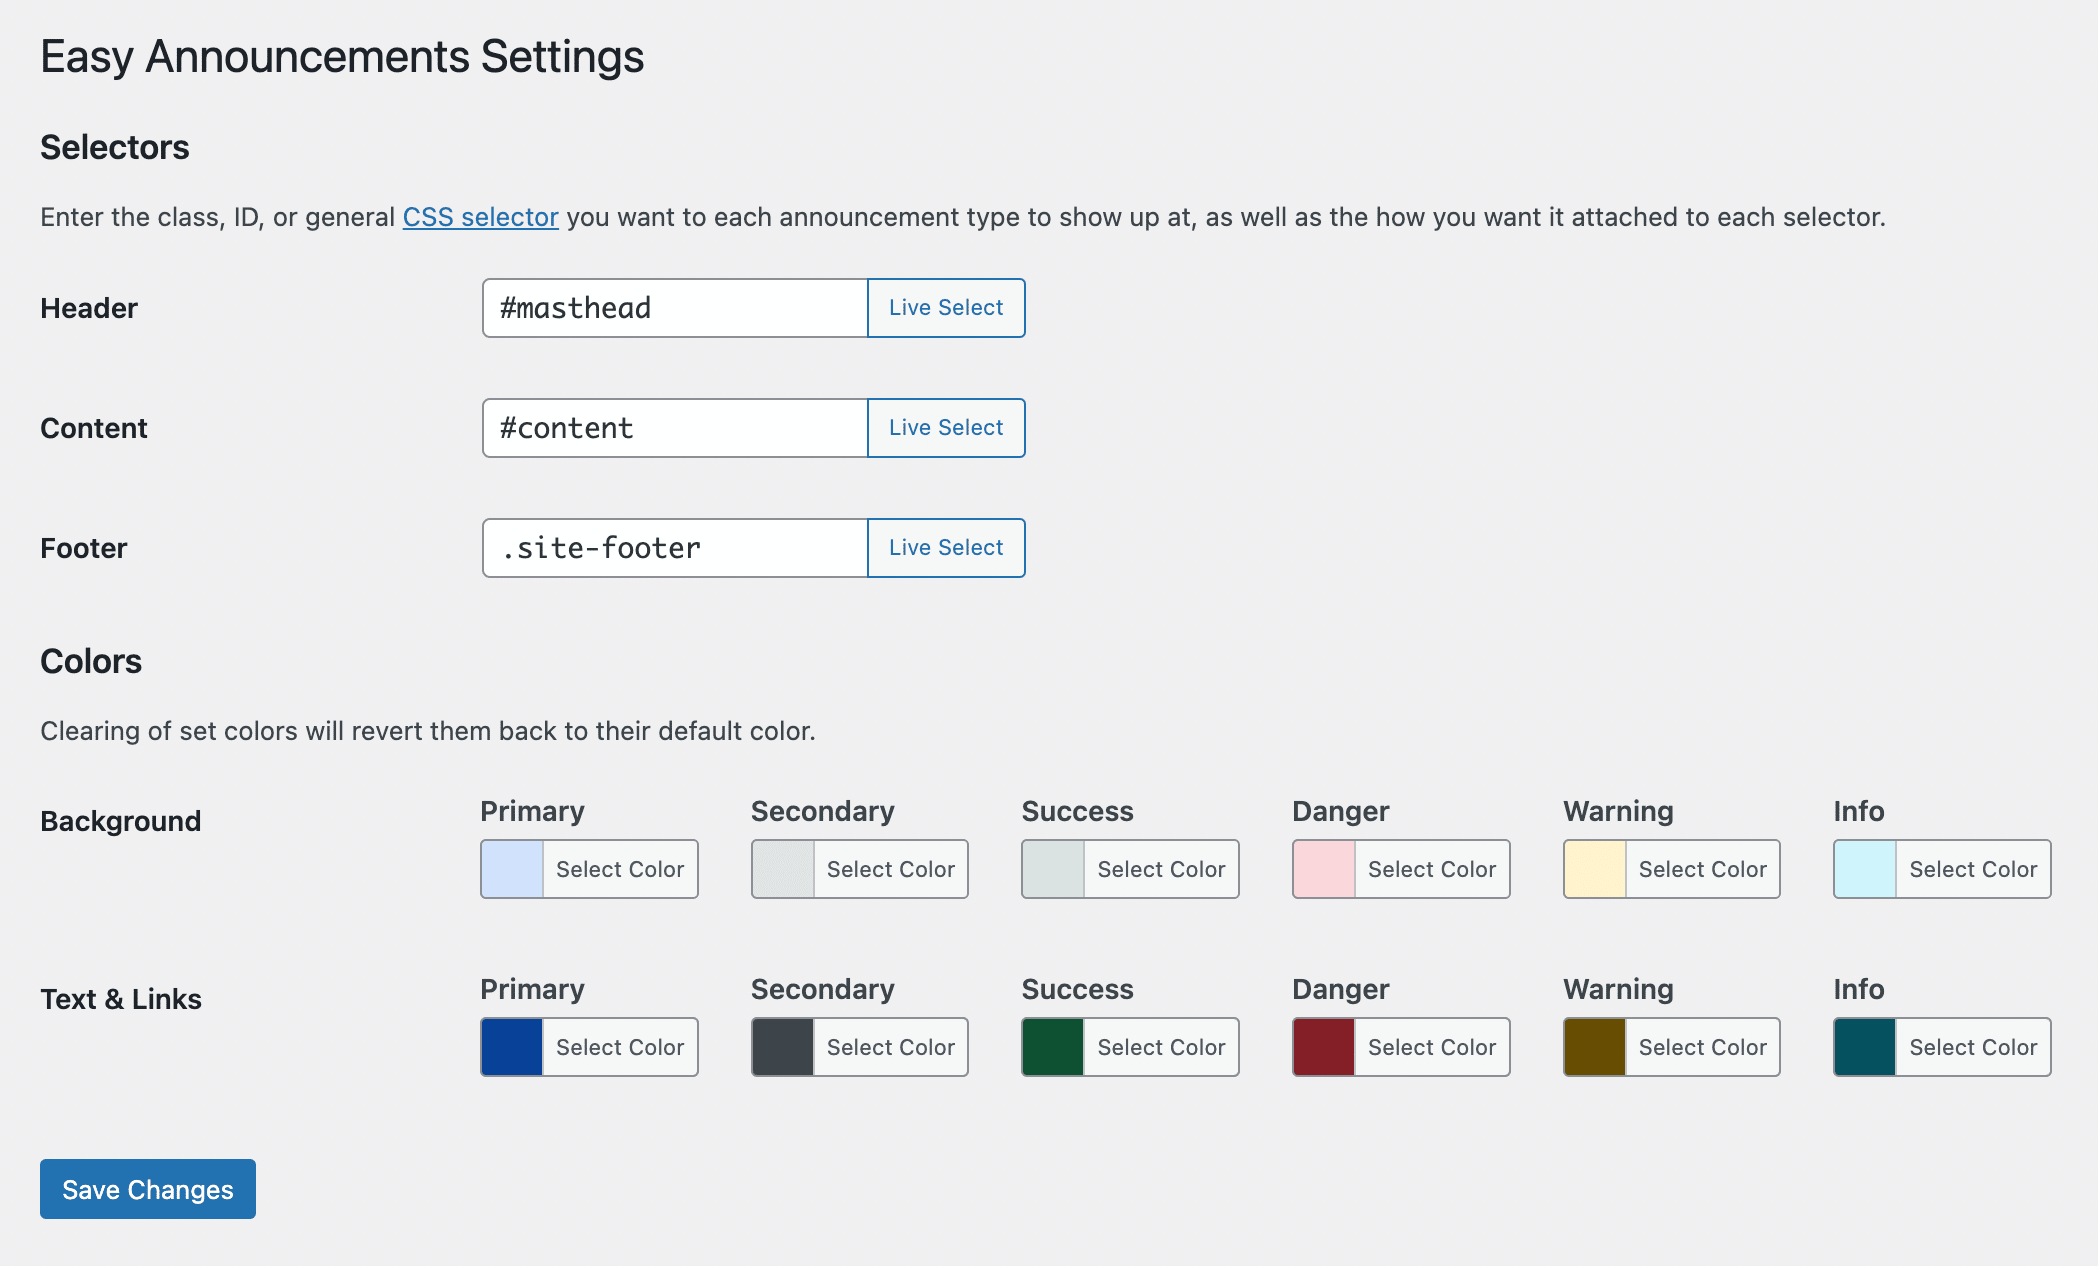Image resolution: width=2098 pixels, height=1266 pixels.
Task: Click Select Color for Text & Links Secondary
Action: pyautogui.click(x=891, y=1047)
